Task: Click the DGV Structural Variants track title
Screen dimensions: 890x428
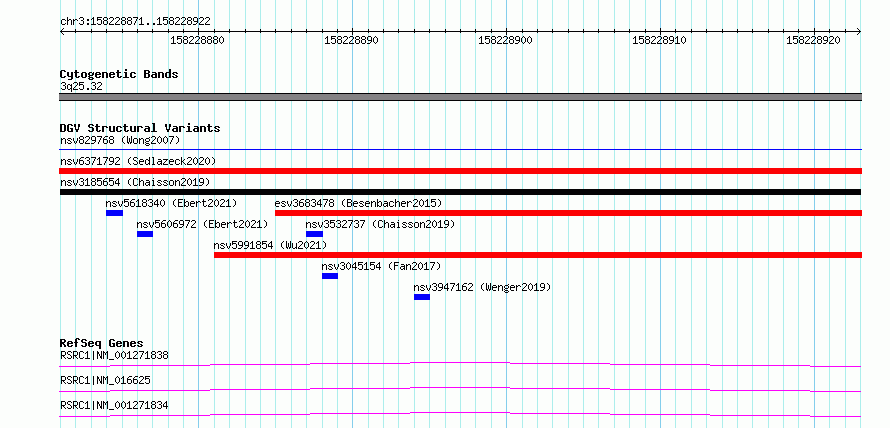Action: coord(140,128)
